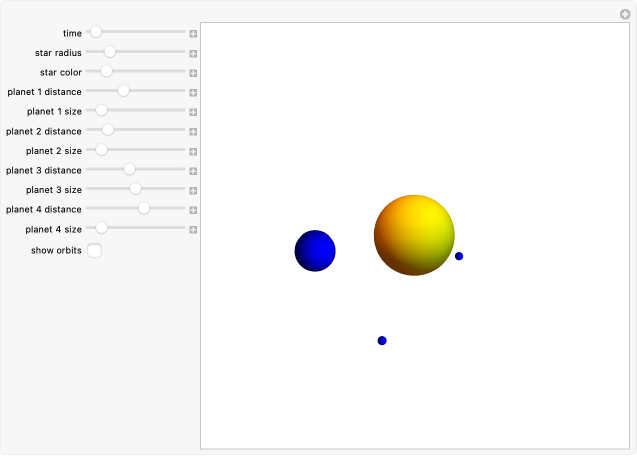
Task: Click the 'star radius' label
Action: 58,53
